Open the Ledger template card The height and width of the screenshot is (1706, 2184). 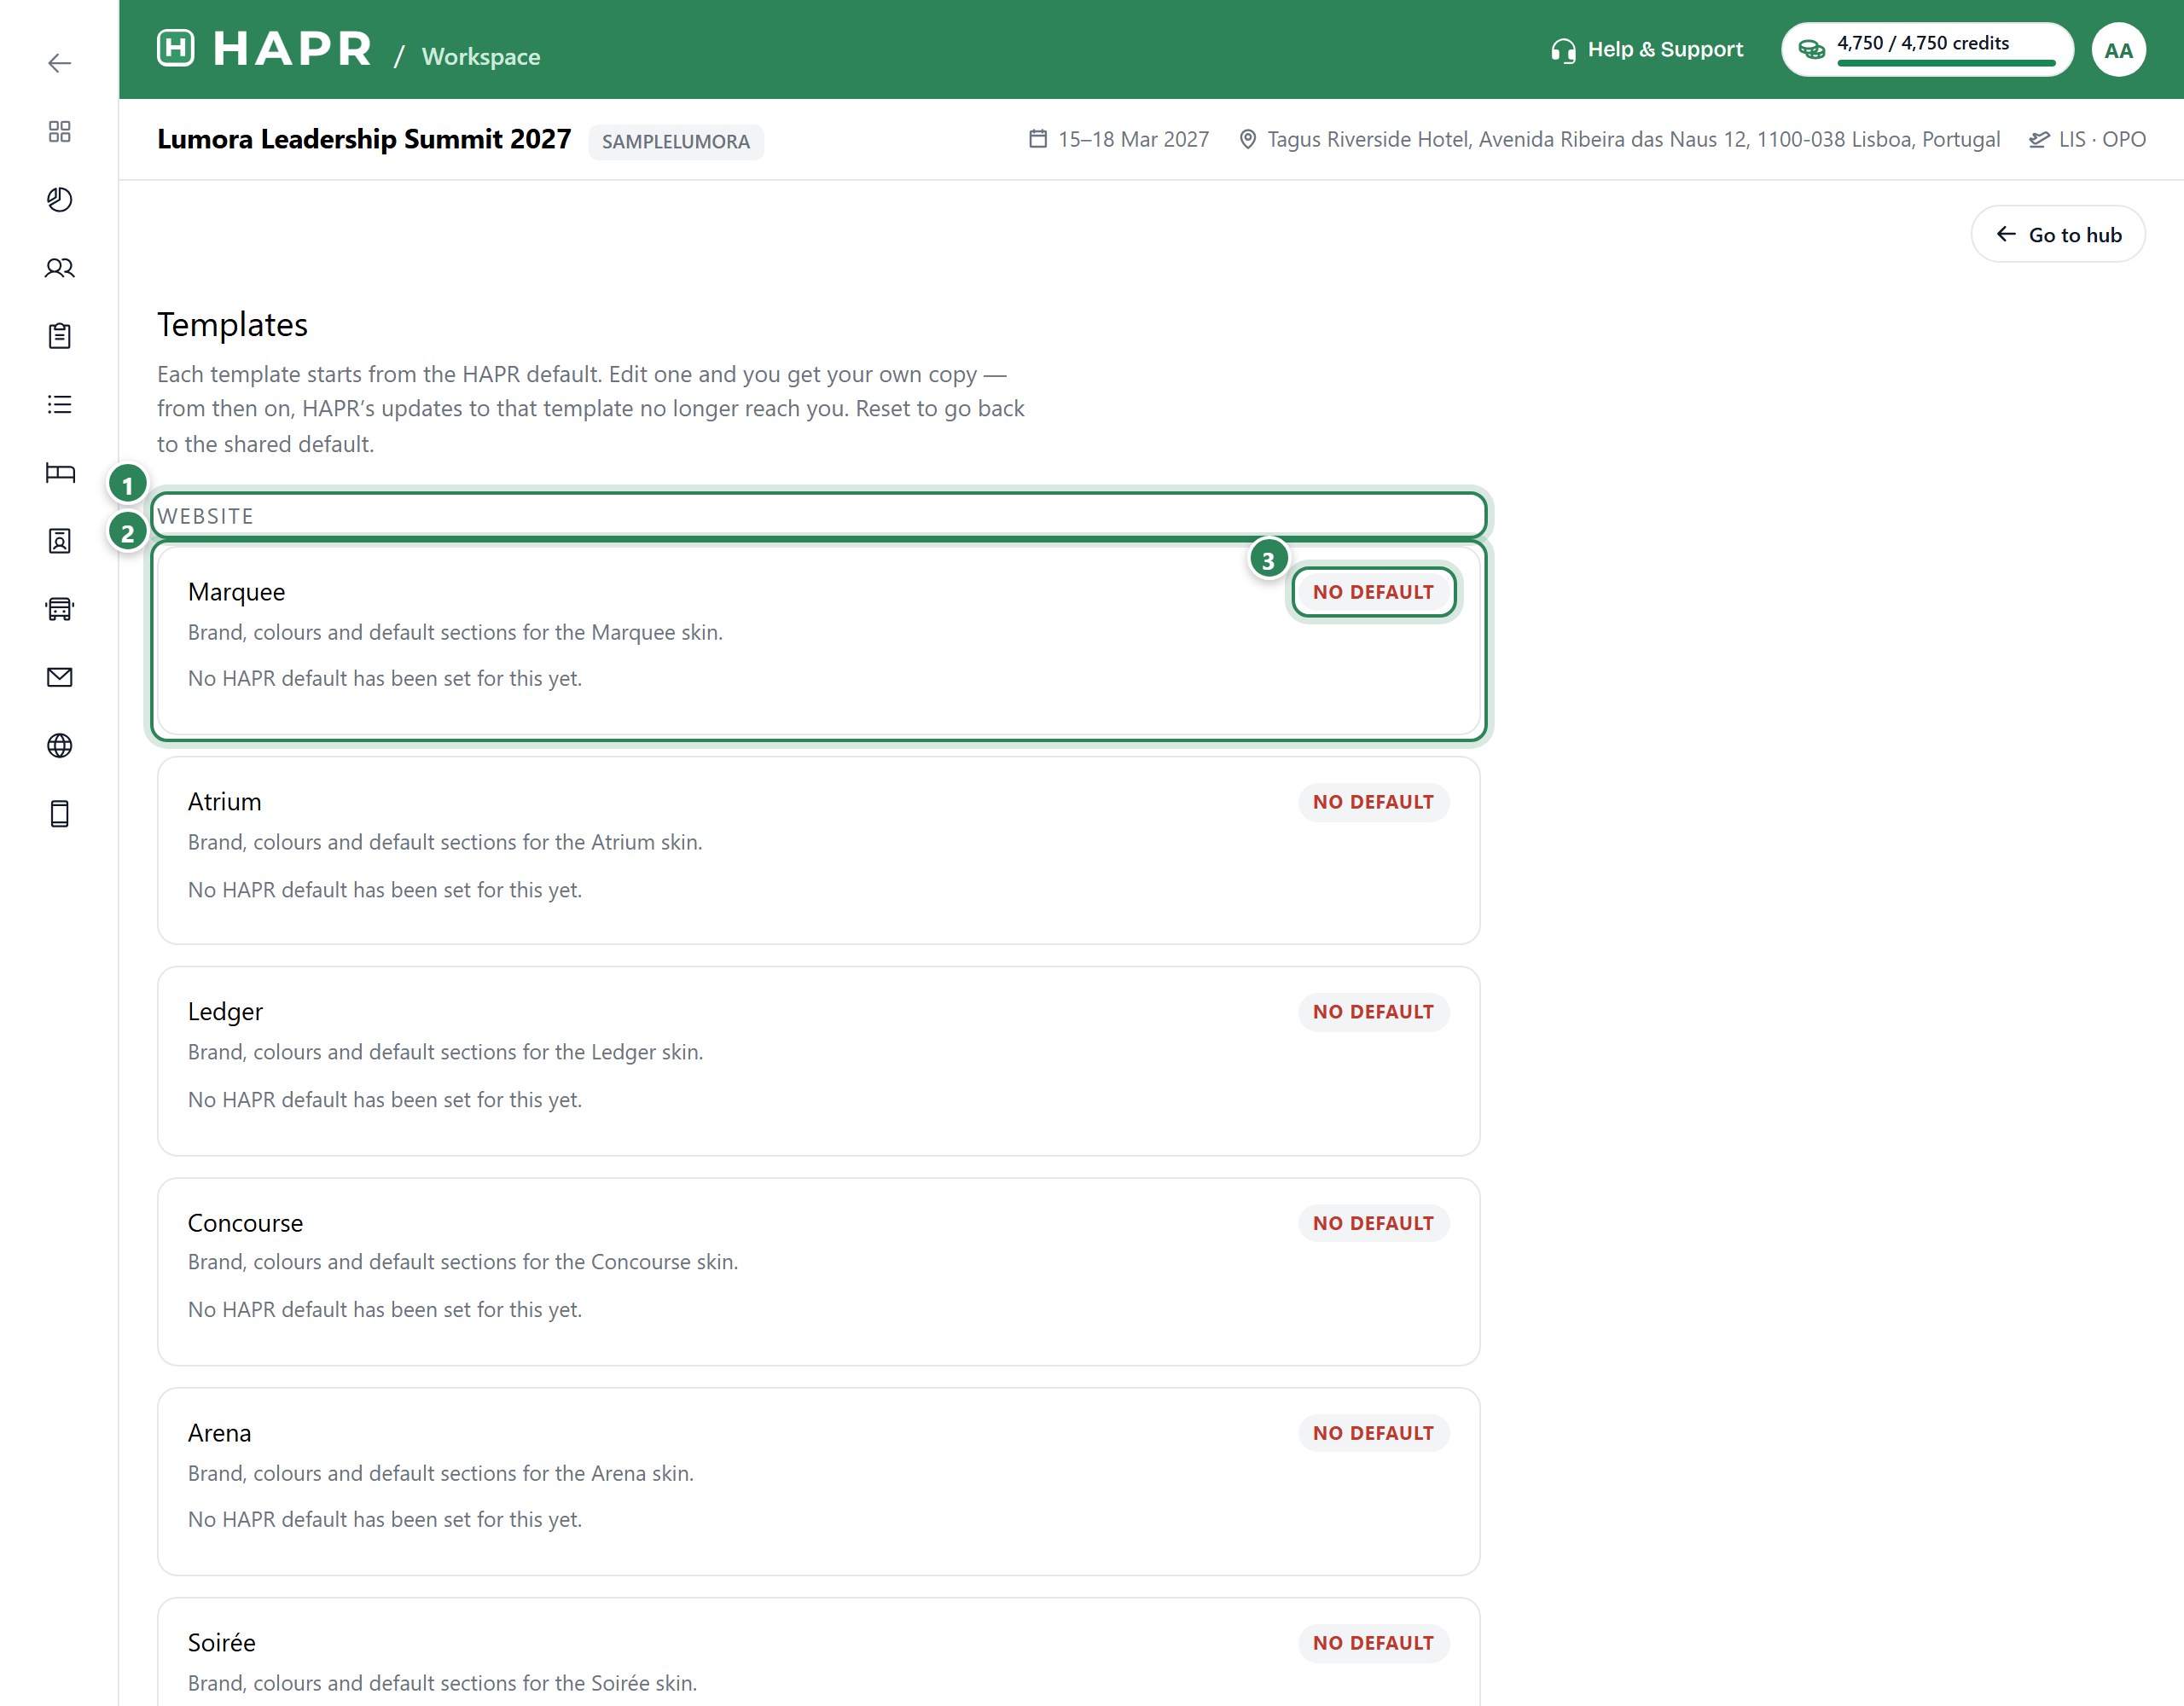[x=818, y=1061]
